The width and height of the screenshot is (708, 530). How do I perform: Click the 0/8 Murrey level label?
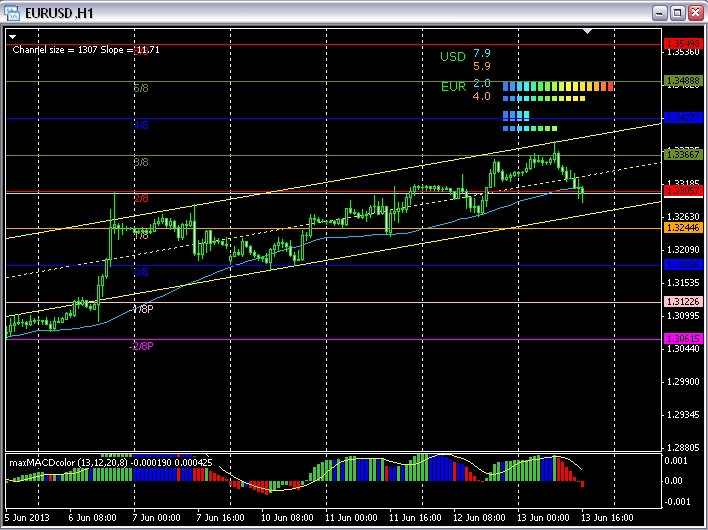pos(141,272)
